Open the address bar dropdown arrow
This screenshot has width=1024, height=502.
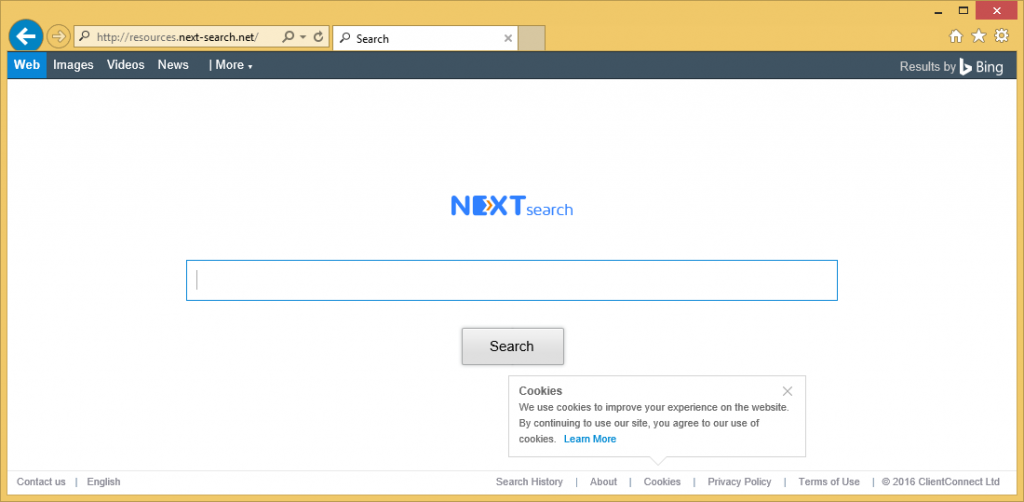[x=303, y=37]
